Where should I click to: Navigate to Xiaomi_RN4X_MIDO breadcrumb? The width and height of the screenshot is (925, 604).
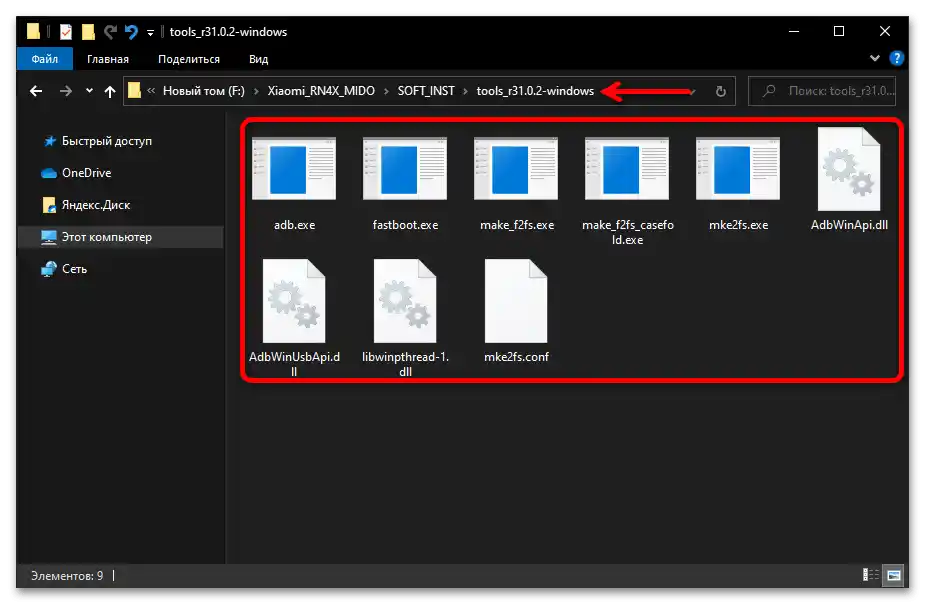click(321, 91)
